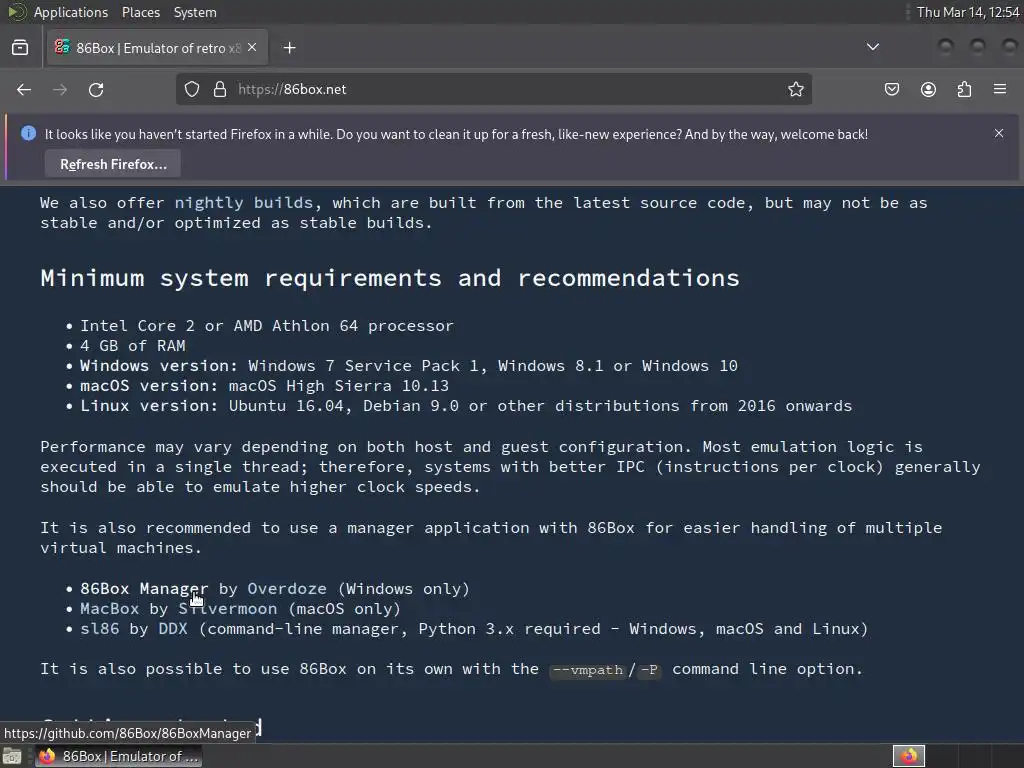
Task: Open the System menu
Action: click(x=195, y=12)
